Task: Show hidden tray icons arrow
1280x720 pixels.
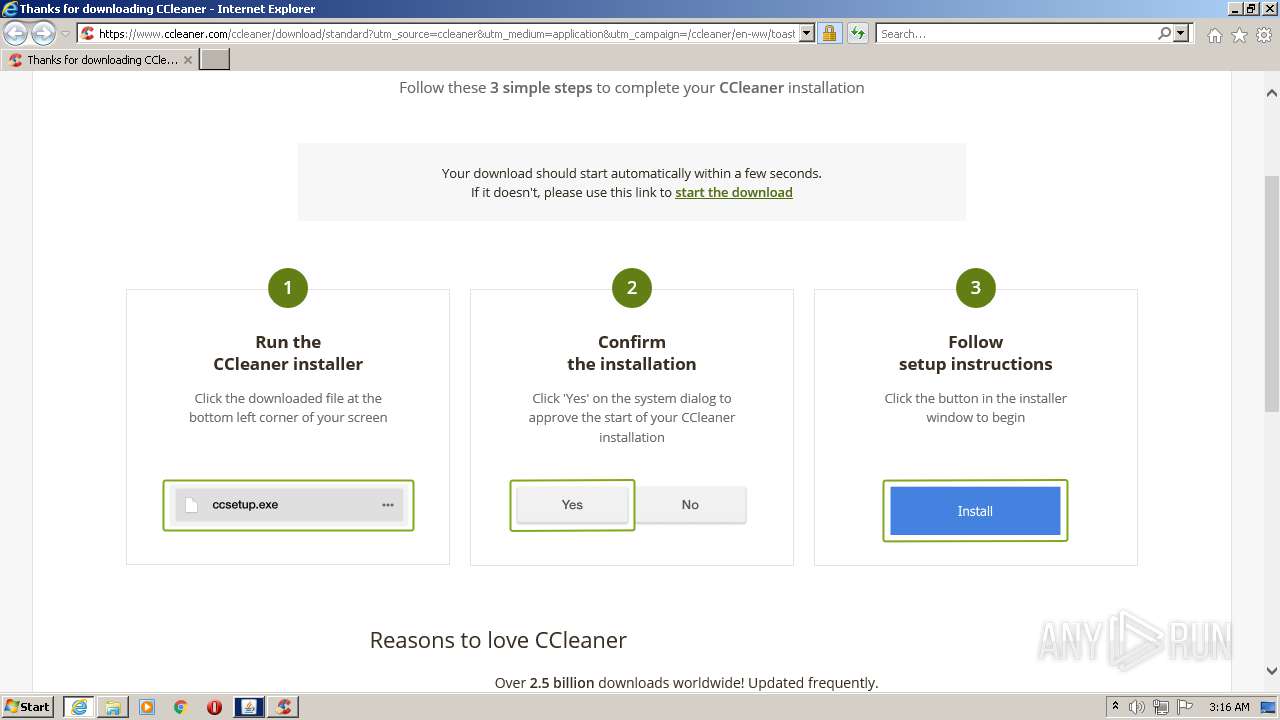Action: [x=1115, y=707]
